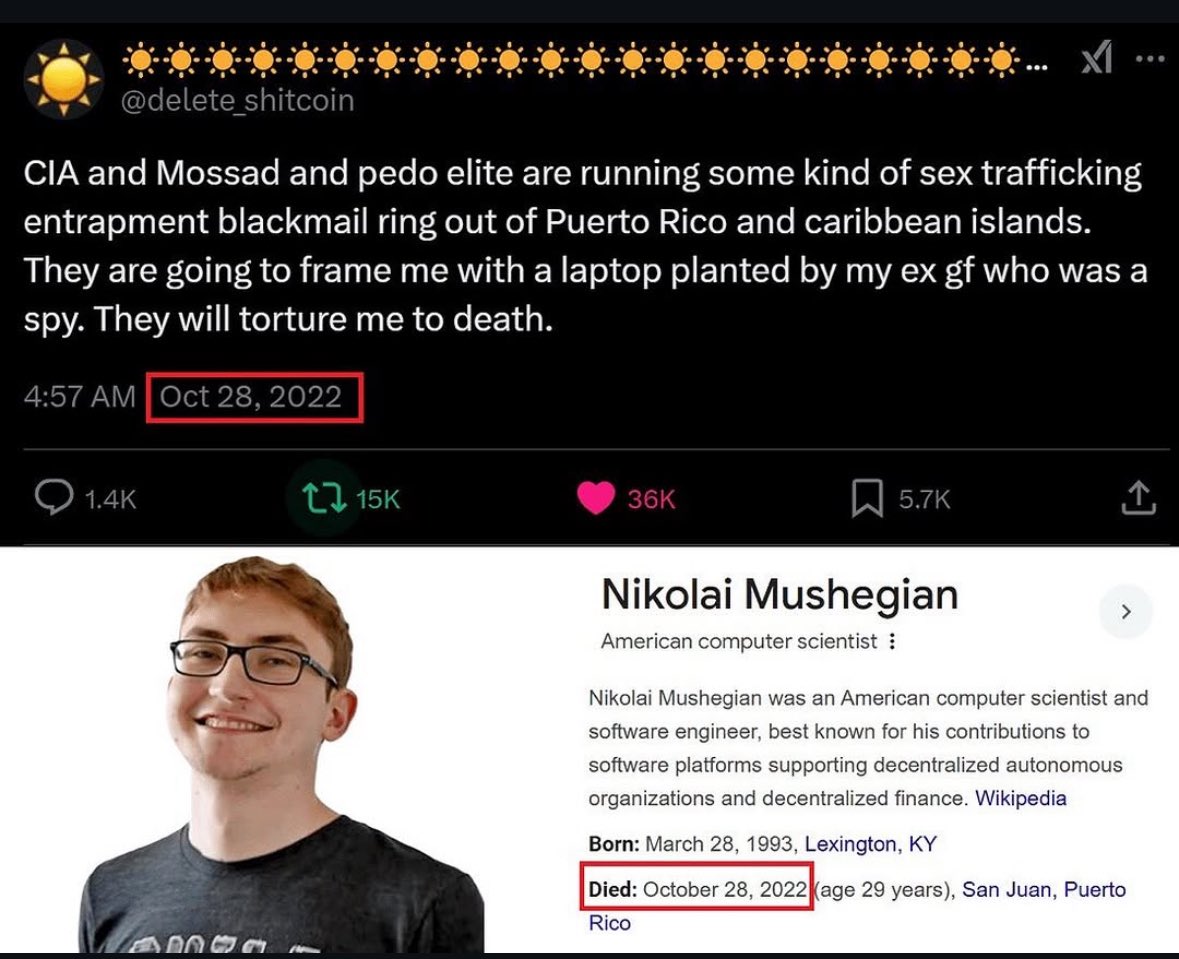The image size is (1179, 959).
Task: Click the pink heart like icon
Action: 596,498
